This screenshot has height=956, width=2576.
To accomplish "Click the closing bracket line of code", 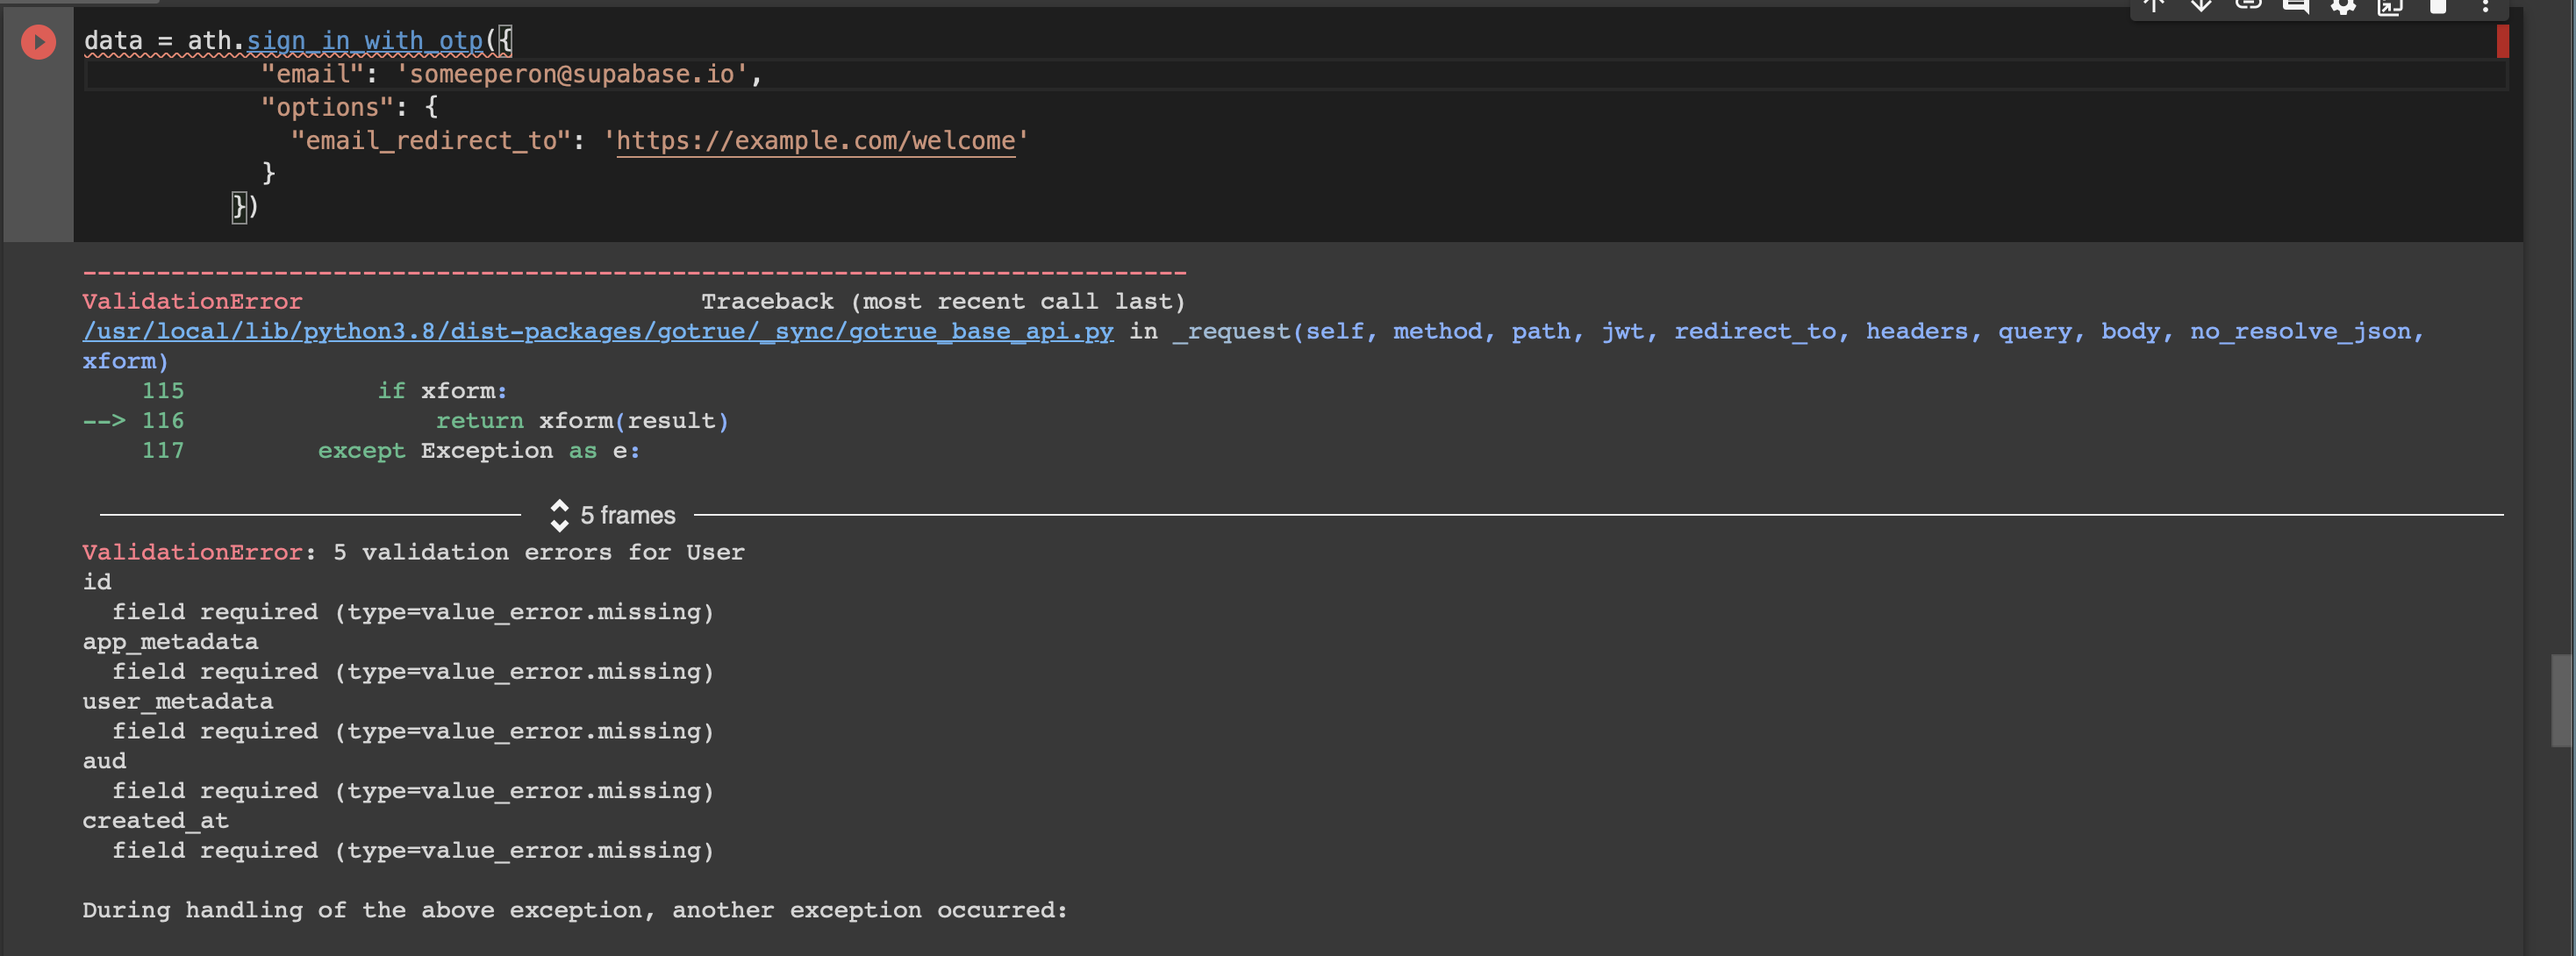I will tap(244, 206).
